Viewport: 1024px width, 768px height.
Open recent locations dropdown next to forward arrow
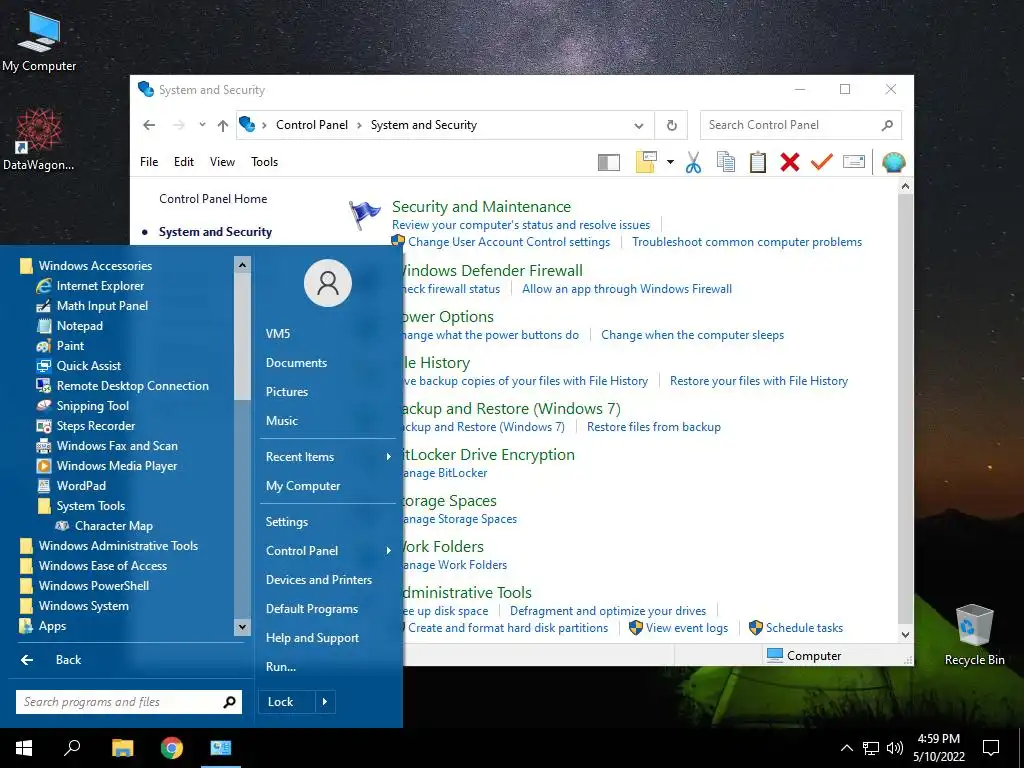click(202, 125)
